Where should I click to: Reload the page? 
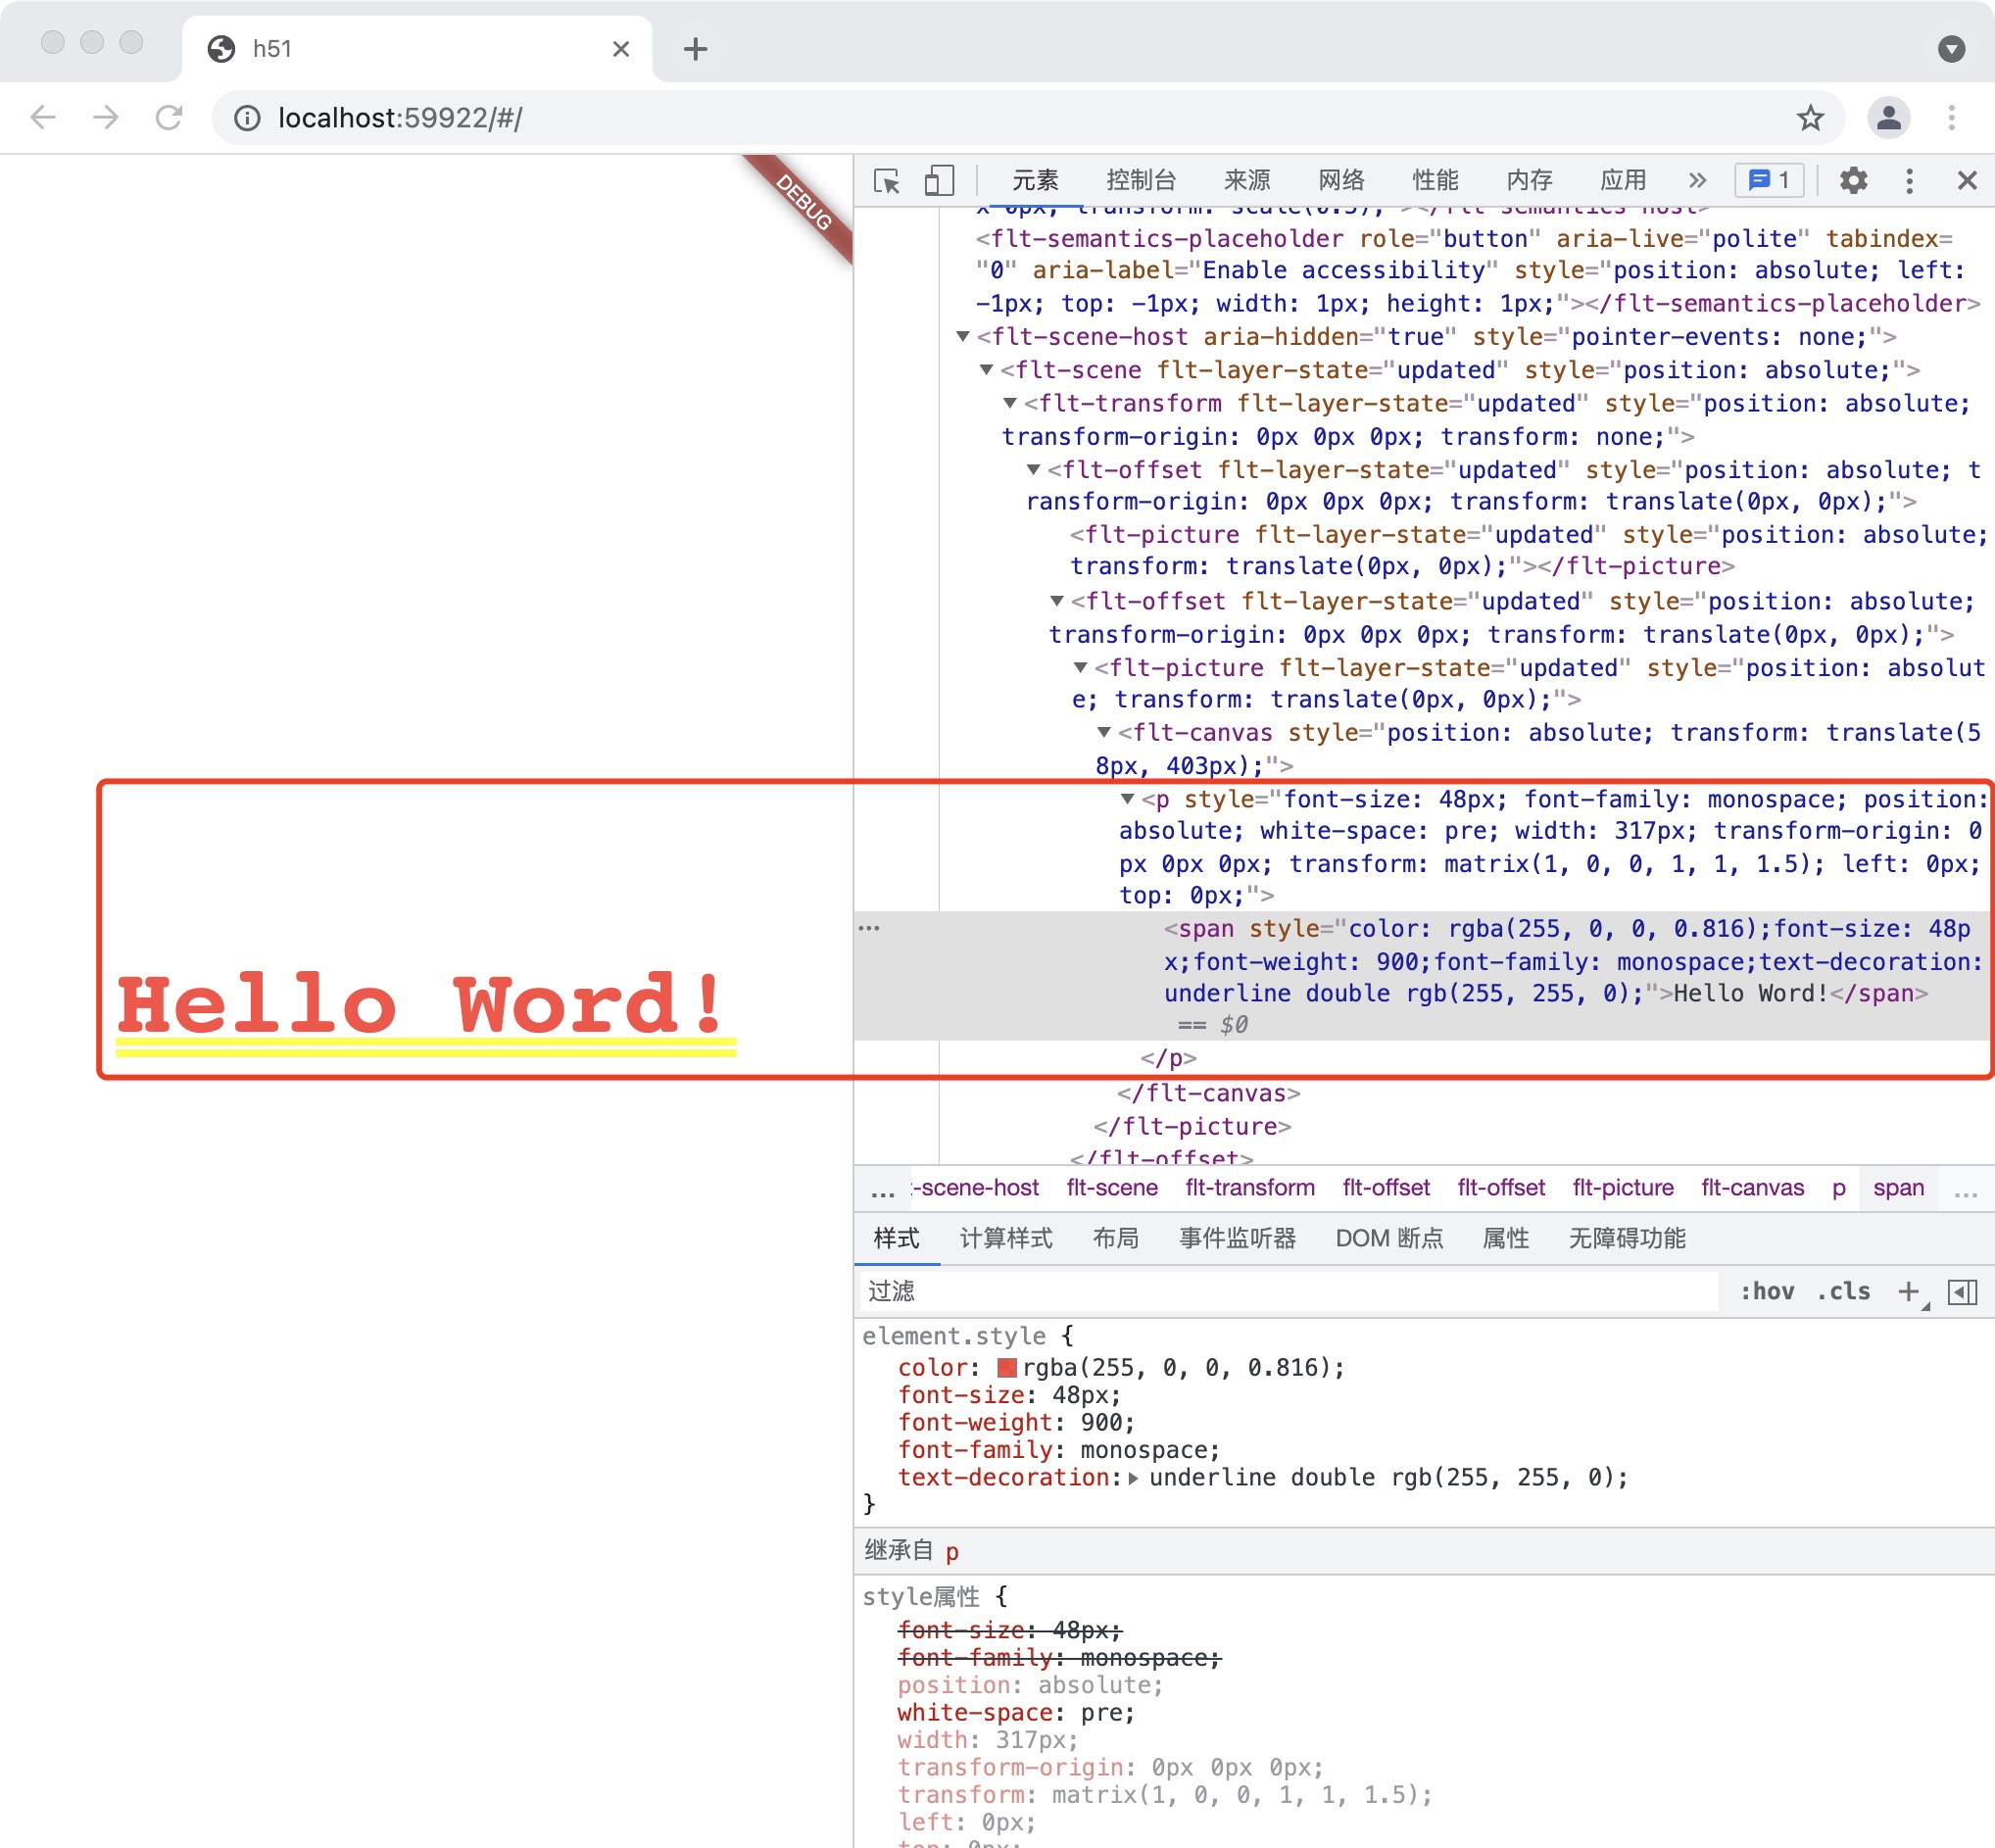point(169,118)
